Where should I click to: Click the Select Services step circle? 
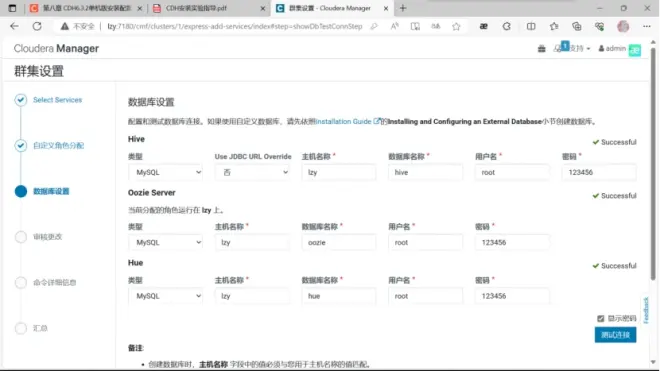(x=21, y=100)
